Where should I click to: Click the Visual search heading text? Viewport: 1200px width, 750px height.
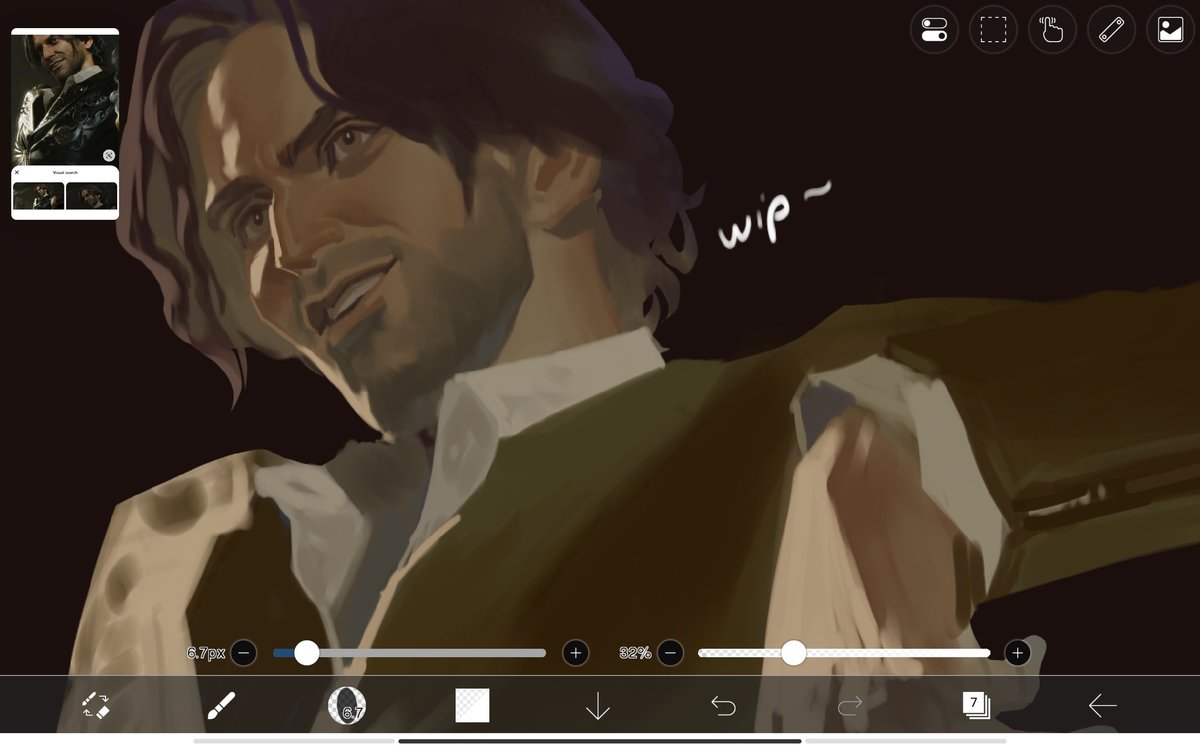pyautogui.click(x=65, y=172)
